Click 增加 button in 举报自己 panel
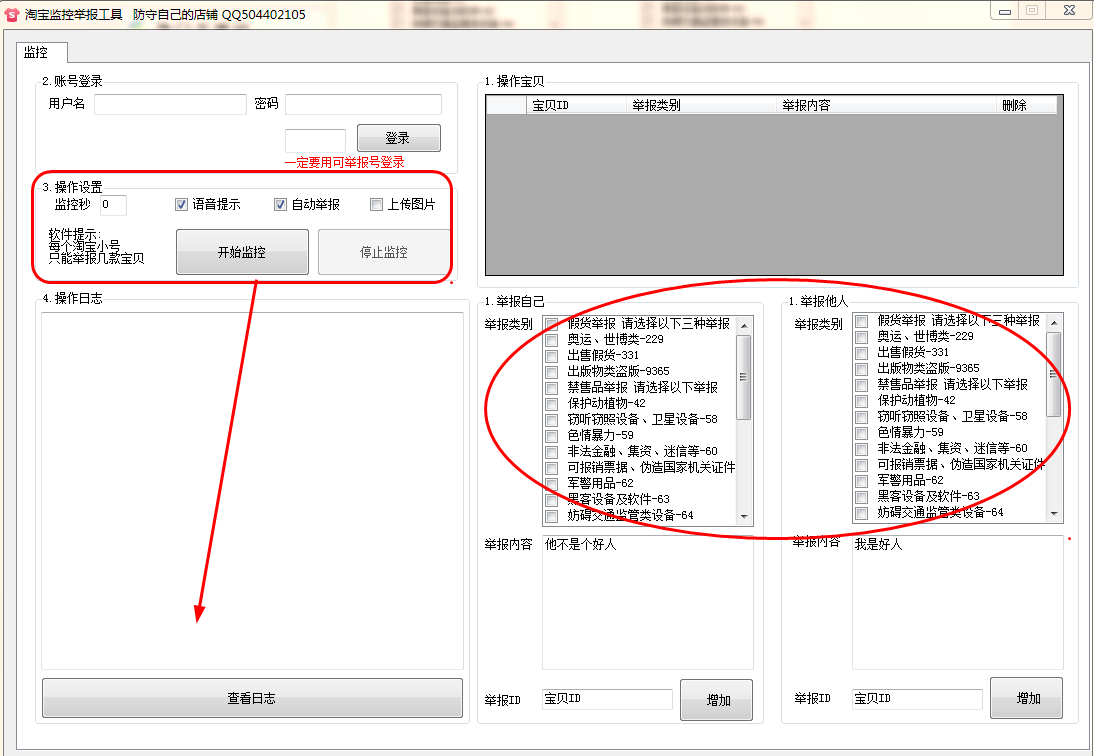Viewport: 1094px width, 756px height. (x=717, y=700)
